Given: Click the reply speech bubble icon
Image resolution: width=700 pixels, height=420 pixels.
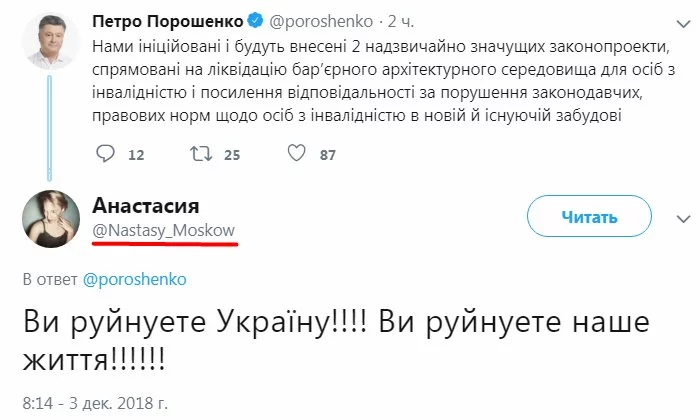Looking at the screenshot, I should [x=105, y=154].
